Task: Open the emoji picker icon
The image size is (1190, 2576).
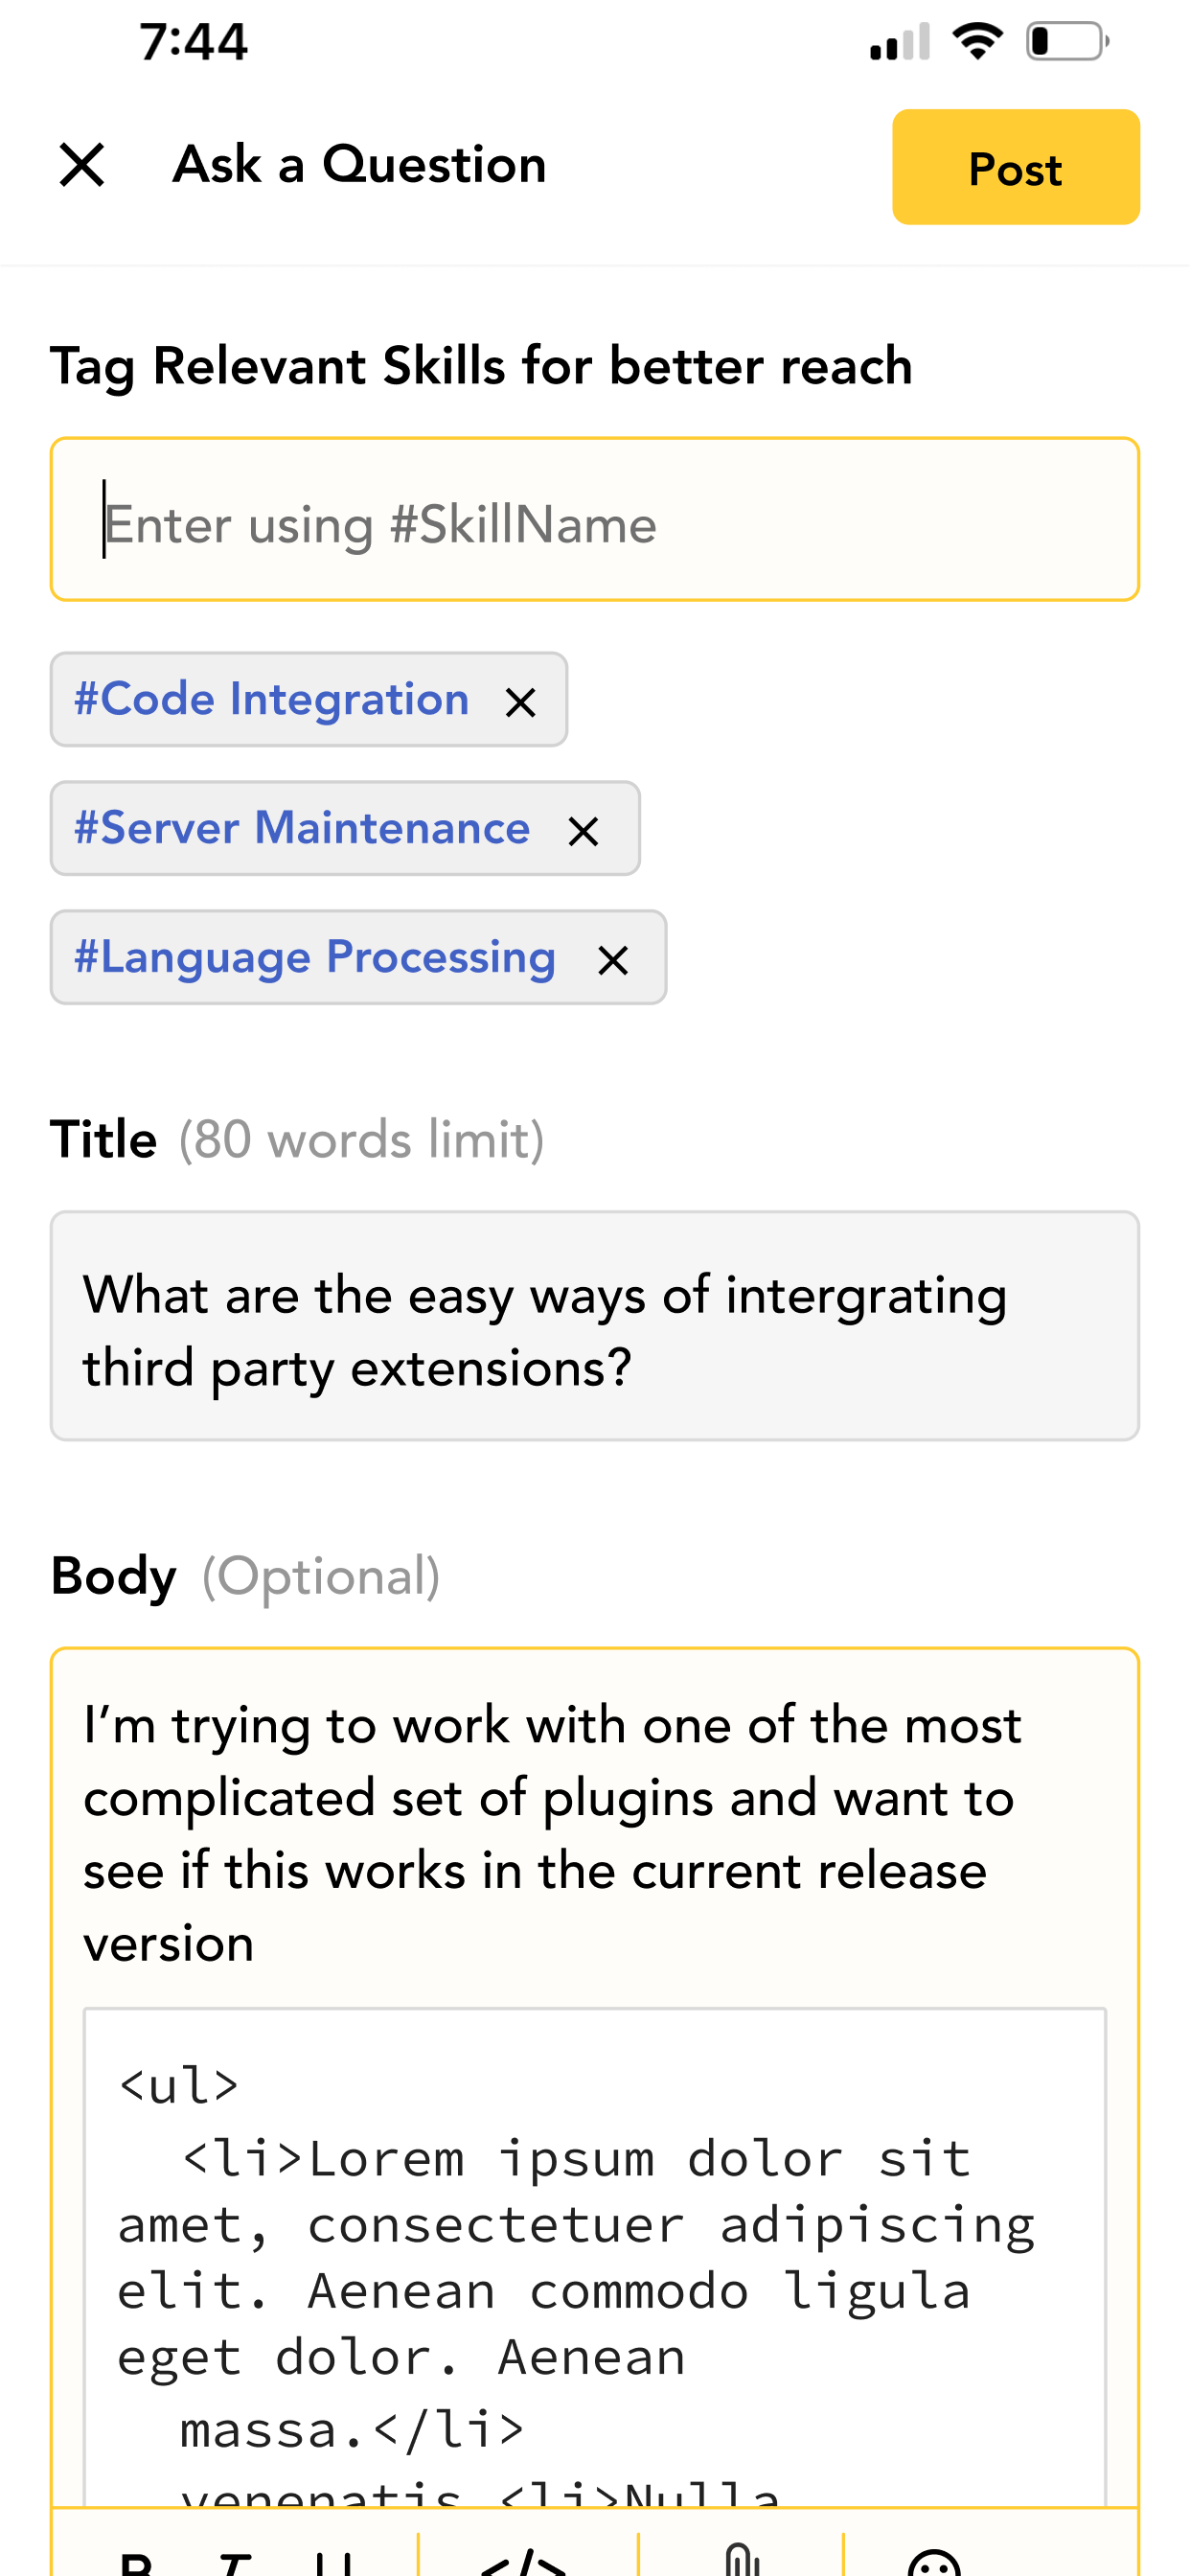Action: pyautogui.click(x=934, y=2560)
